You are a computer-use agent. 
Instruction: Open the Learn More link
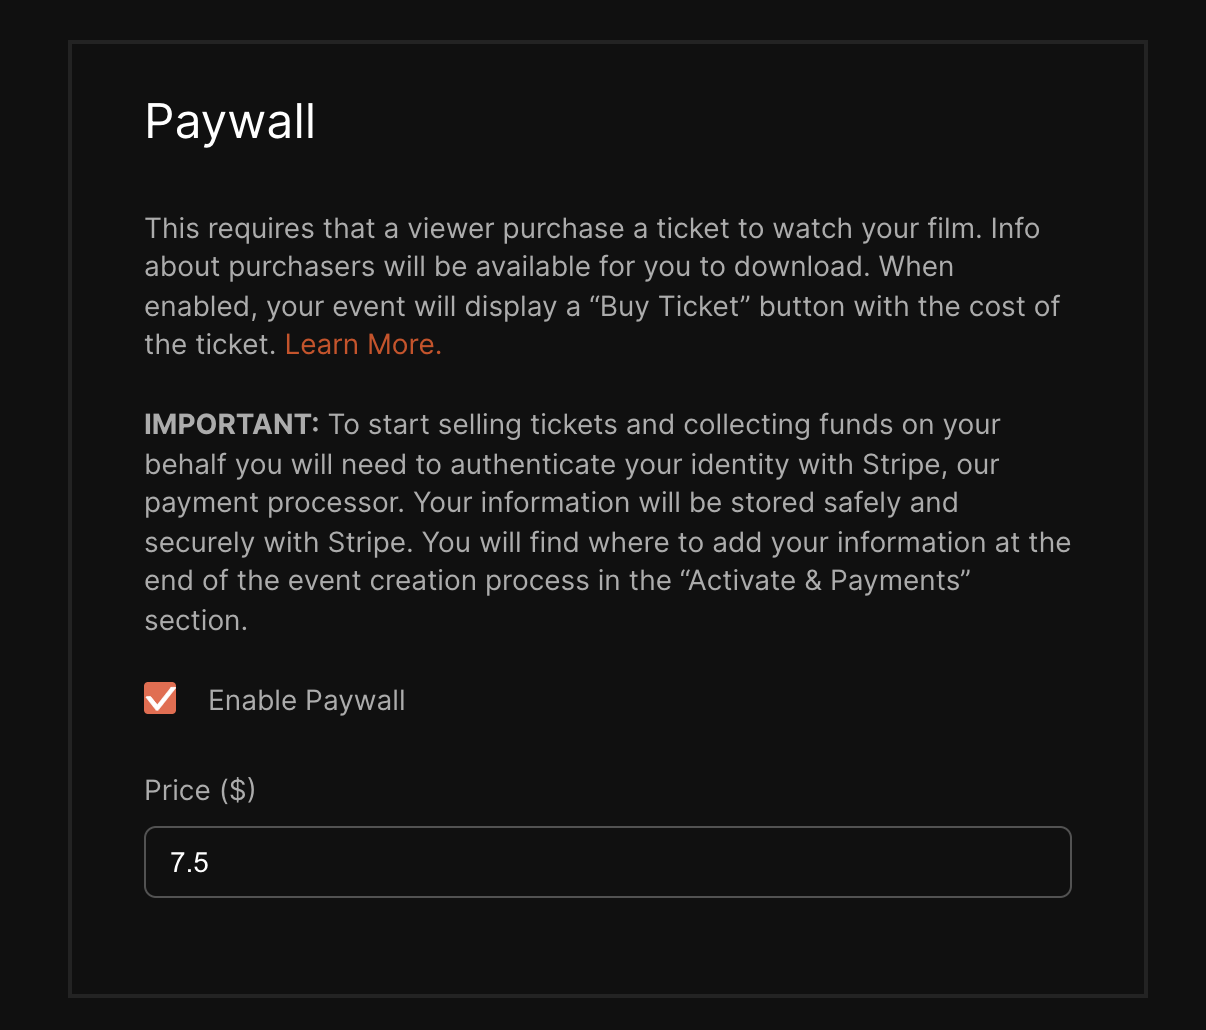tap(363, 344)
